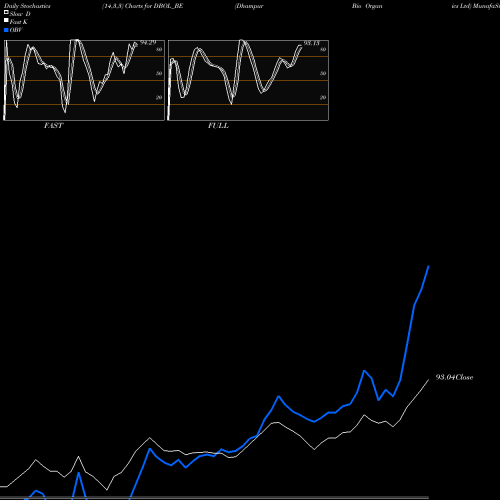Image resolution: width=500 pixels, height=500 pixels.
Task: Open the FULL stochastic chart panel
Action: click(x=248, y=80)
